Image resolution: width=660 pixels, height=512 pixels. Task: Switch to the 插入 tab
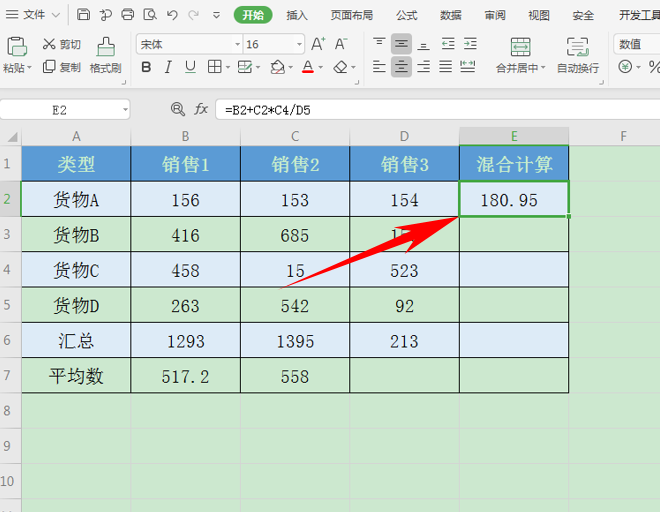pos(297,15)
